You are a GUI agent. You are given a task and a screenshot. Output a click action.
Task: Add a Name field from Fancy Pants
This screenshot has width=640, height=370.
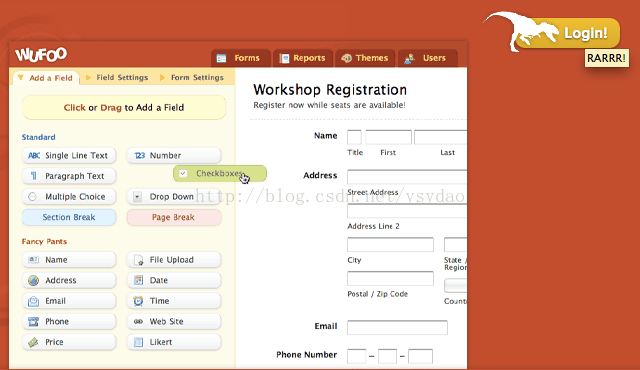(69, 260)
